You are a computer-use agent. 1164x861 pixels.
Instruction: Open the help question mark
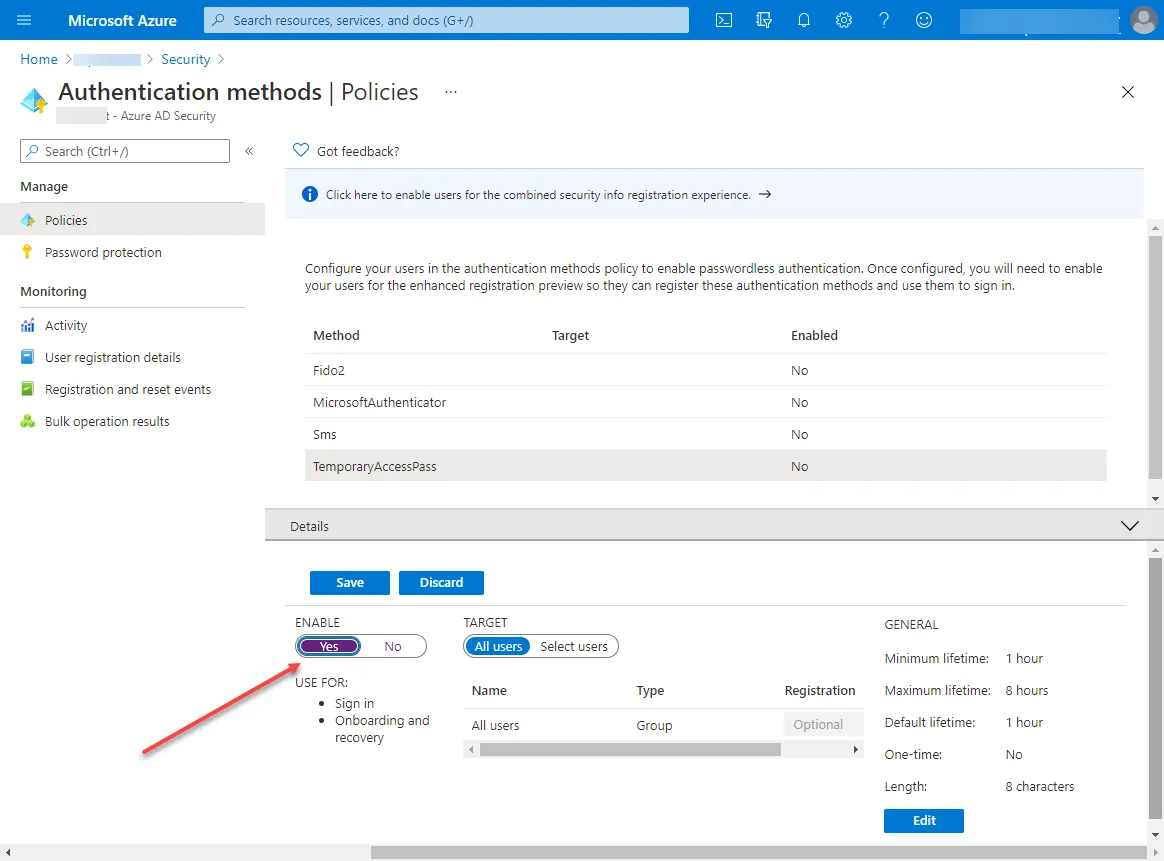tap(883, 20)
